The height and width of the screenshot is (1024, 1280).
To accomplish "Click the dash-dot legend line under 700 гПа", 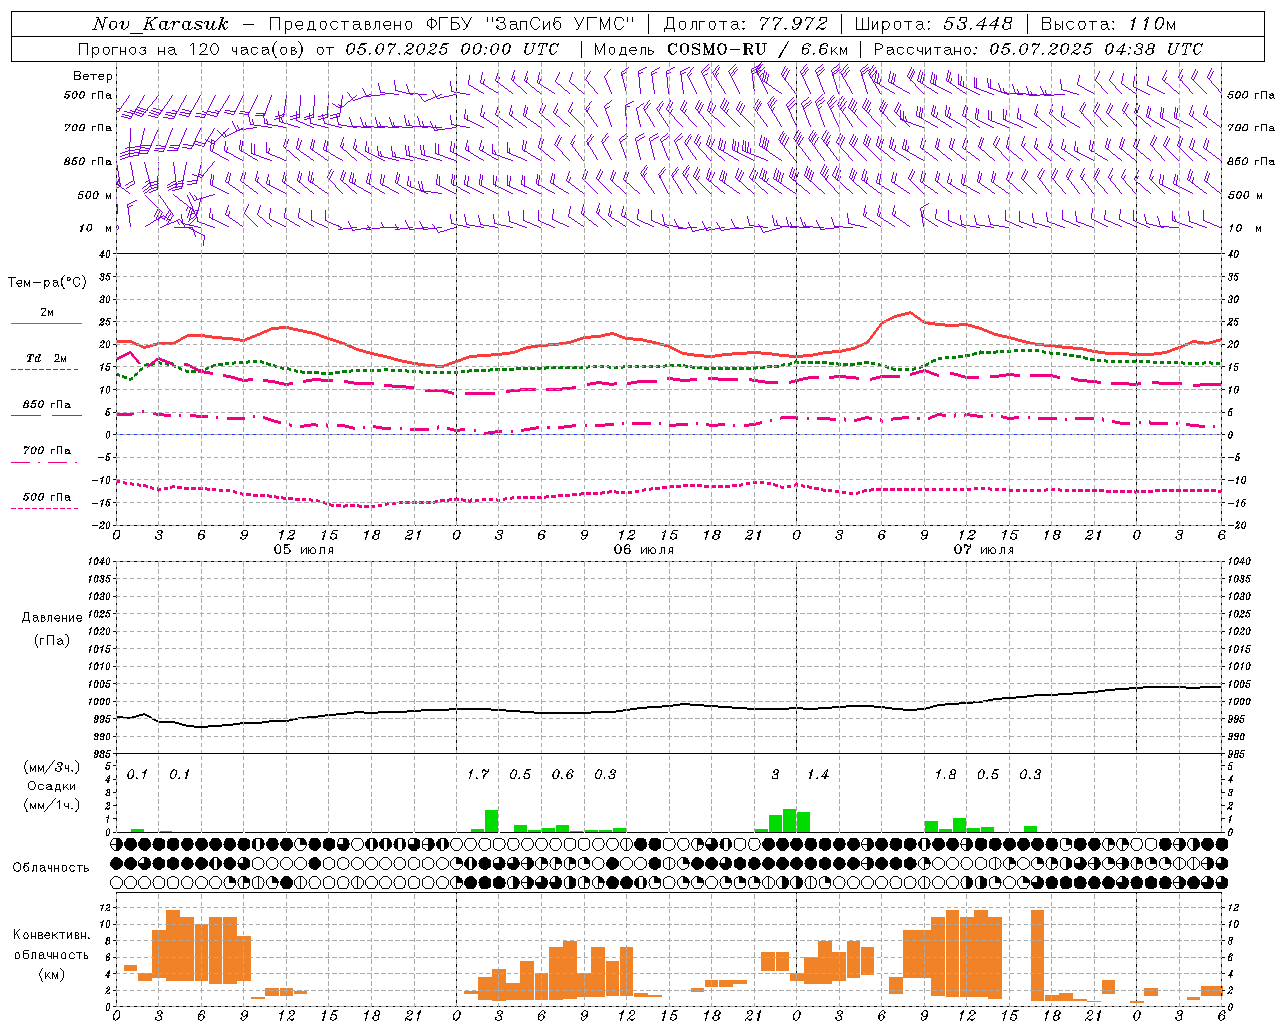I will [44, 462].
